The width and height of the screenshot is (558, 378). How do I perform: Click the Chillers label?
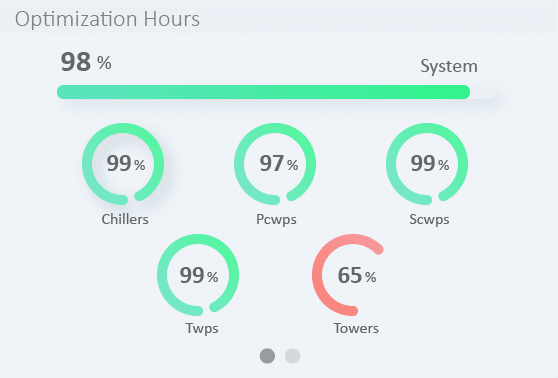click(x=125, y=219)
